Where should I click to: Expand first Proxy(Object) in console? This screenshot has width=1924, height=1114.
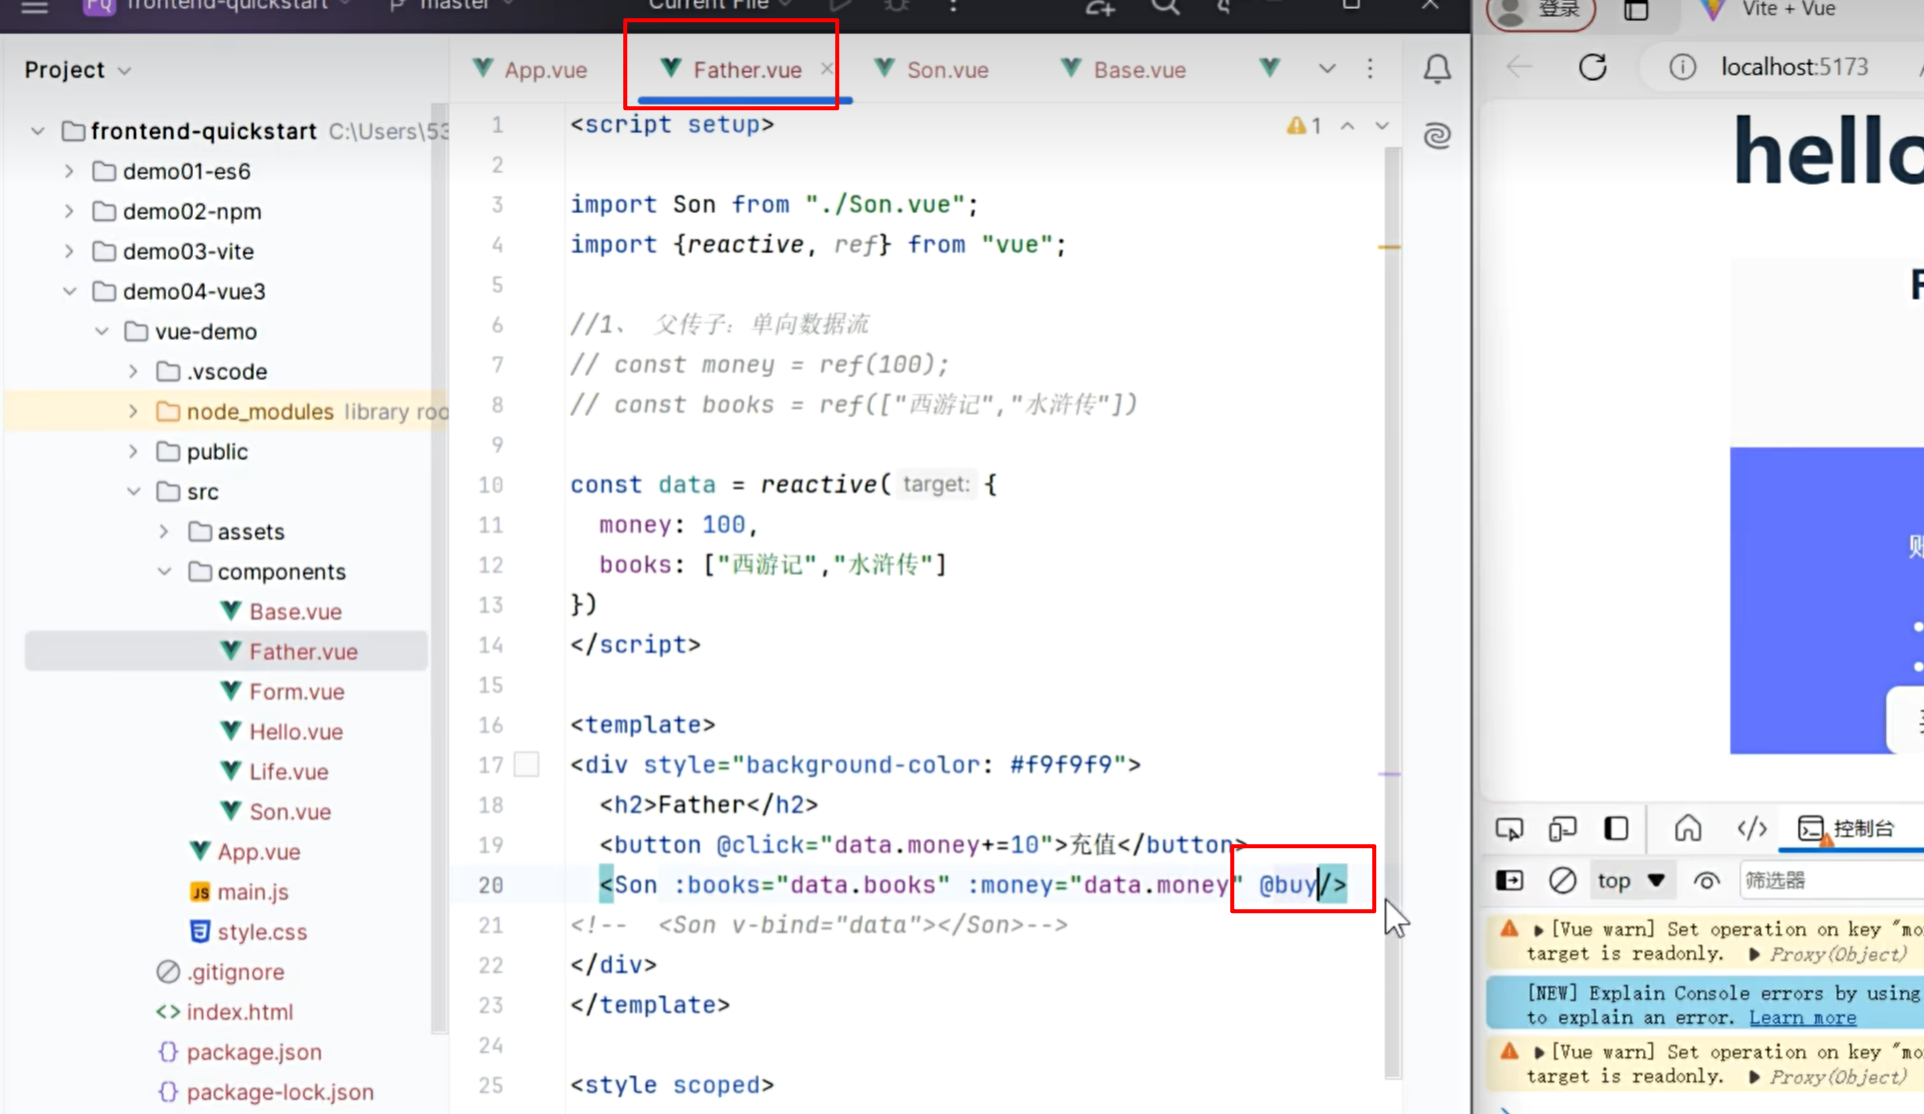point(1754,955)
